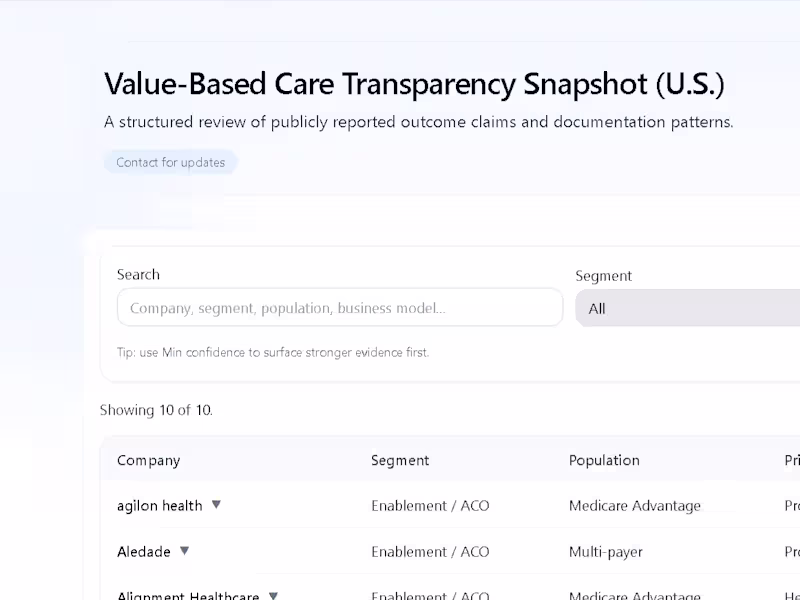Screen dimensions: 800x600
Task: Click the Contact for updates button
Action: click(x=170, y=162)
